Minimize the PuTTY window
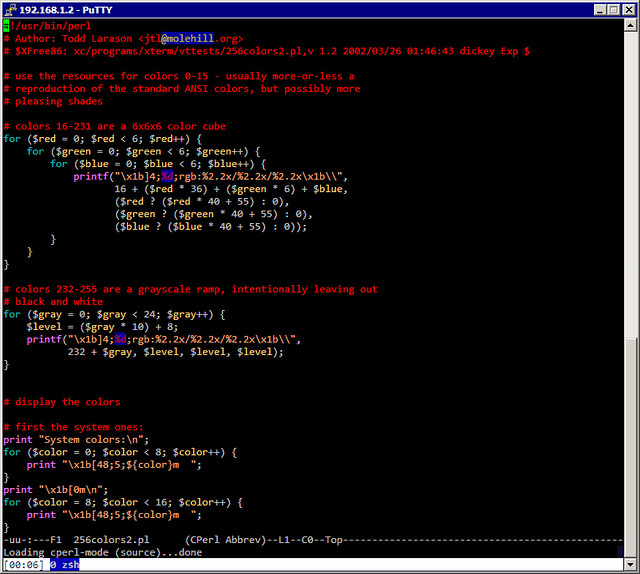This screenshot has height=574, width=640. pos(600,10)
